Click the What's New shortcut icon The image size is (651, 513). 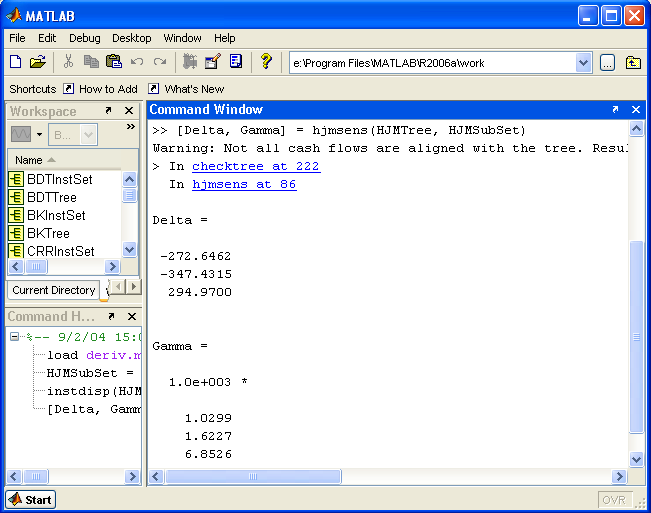(x=154, y=89)
